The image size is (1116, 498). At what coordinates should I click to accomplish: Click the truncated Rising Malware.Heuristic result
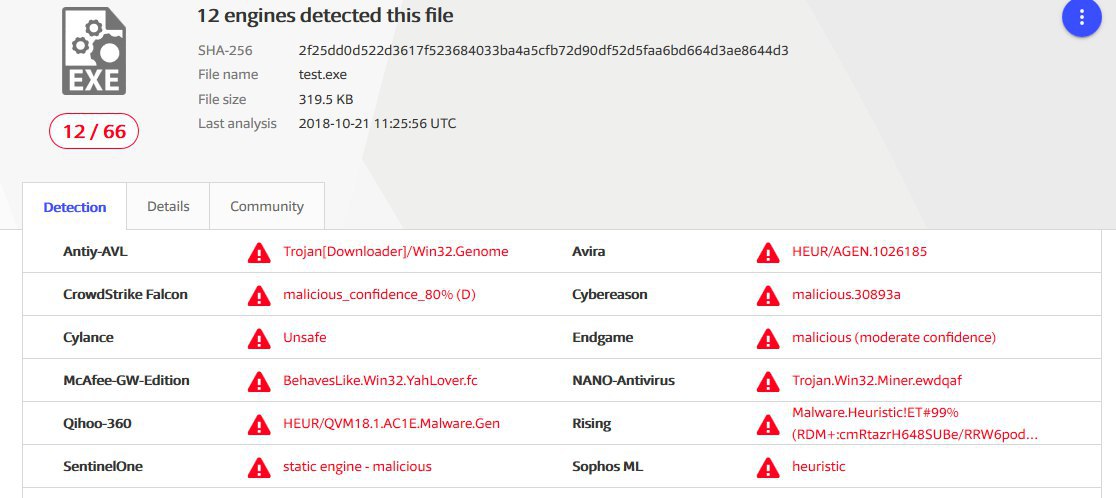[915, 424]
